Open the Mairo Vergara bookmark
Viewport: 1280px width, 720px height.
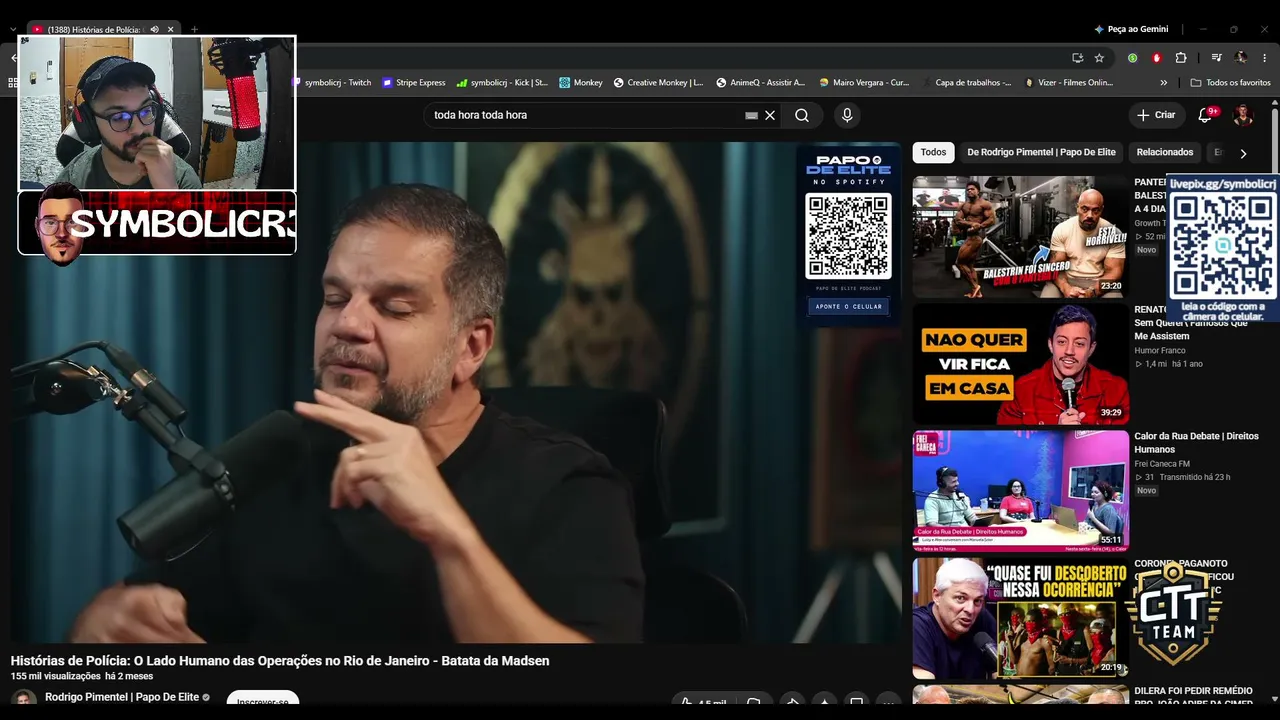point(865,83)
